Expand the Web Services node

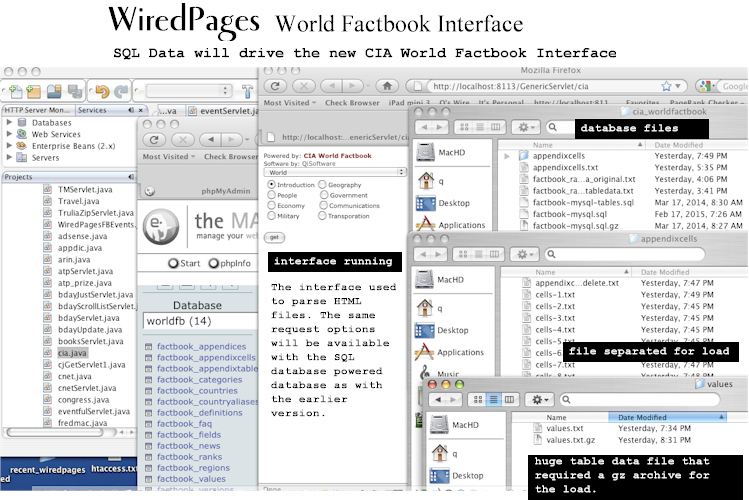pyautogui.click(x=9, y=134)
